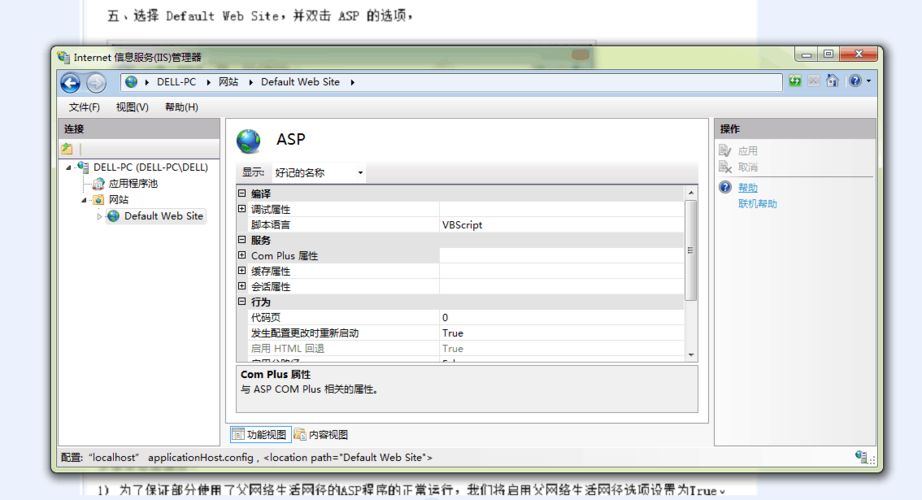Collapse the 行为 property group
The width and height of the screenshot is (922, 500).
[242, 301]
